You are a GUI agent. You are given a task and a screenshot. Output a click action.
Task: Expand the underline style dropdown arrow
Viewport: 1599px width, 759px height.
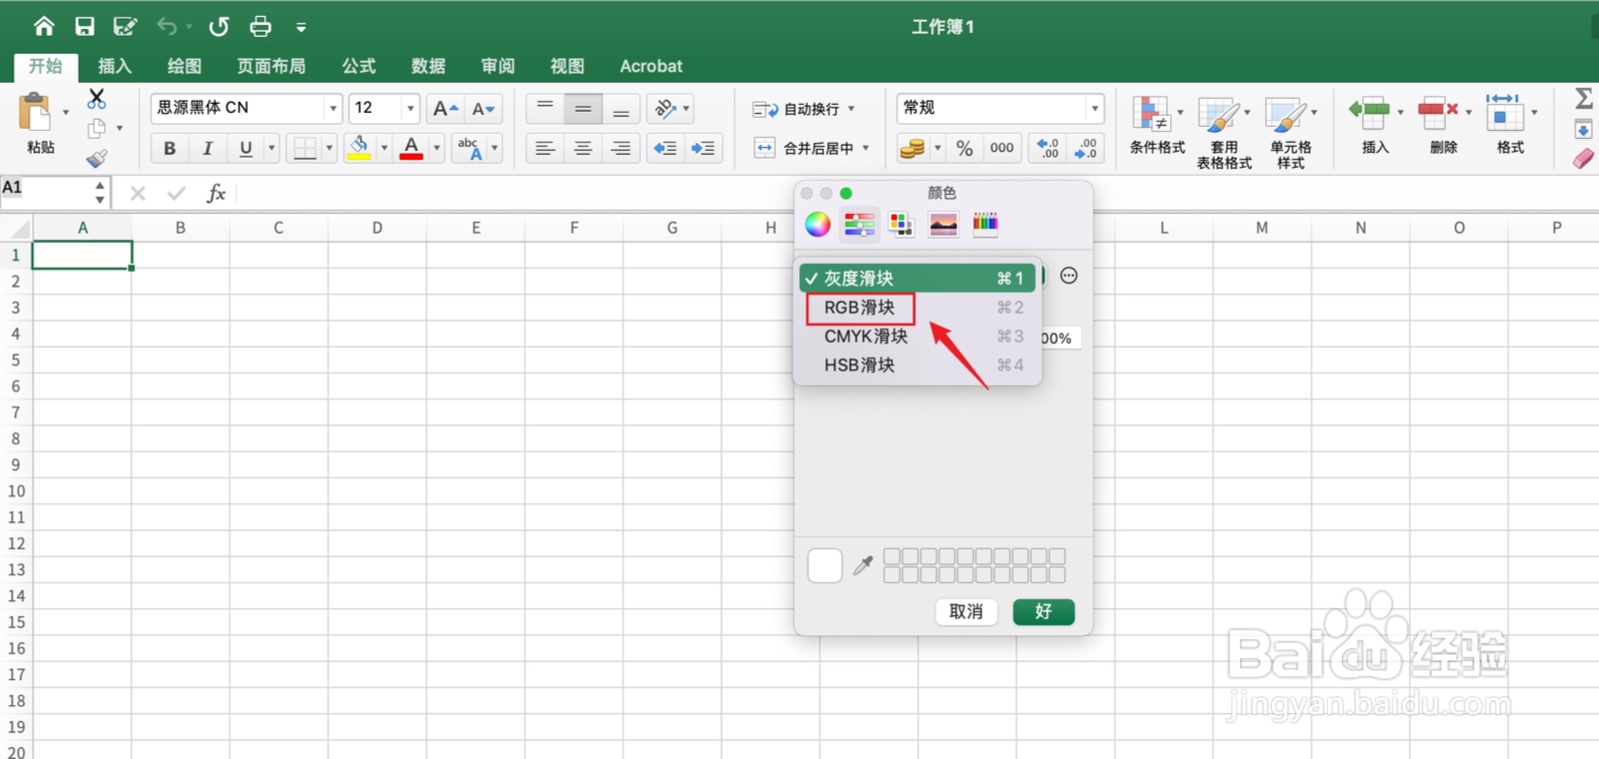(271, 148)
